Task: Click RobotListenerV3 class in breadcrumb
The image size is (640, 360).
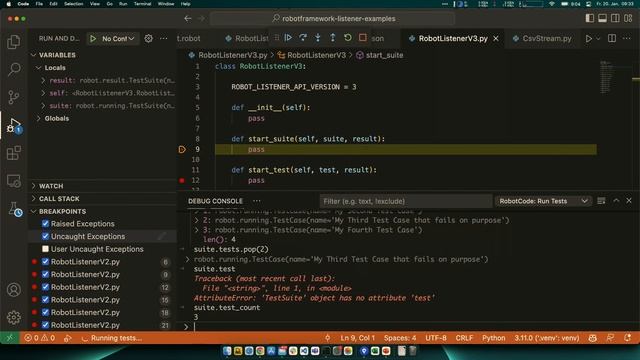Action: pyautogui.click(x=316, y=55)
